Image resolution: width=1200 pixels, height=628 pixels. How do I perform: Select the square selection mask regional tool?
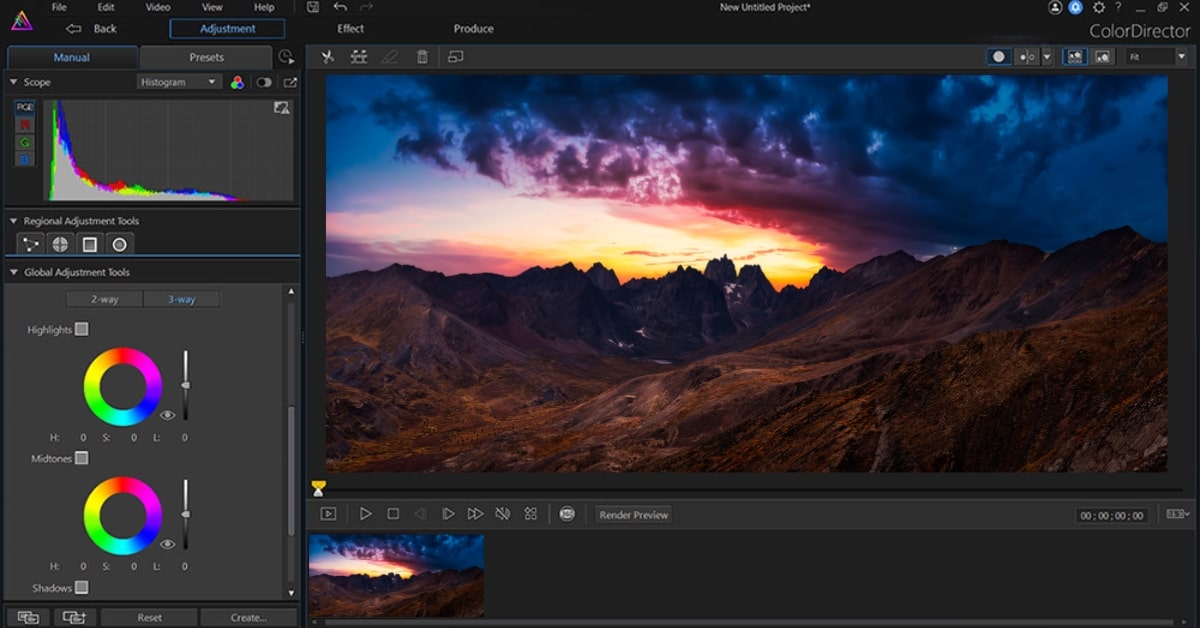tap(89, 243)
